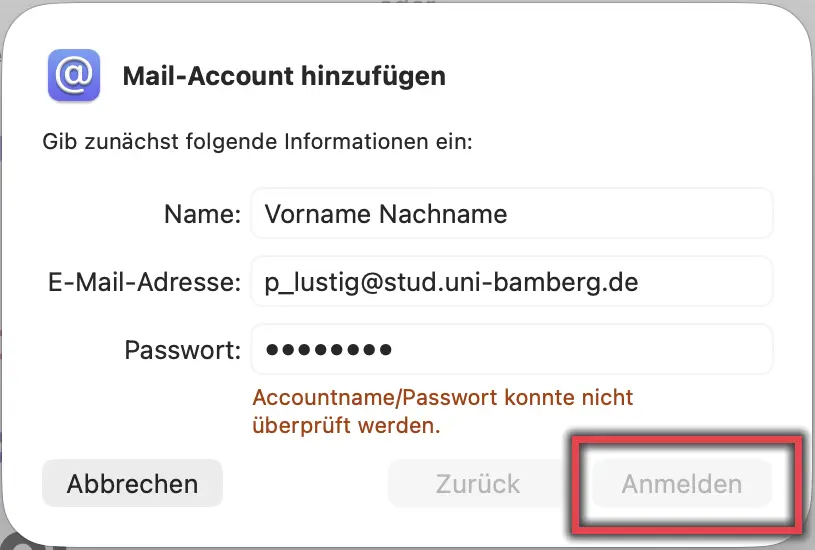Screen dimensions: 815x550
Task: Click the "Name:" label
Action: (203, 213)
